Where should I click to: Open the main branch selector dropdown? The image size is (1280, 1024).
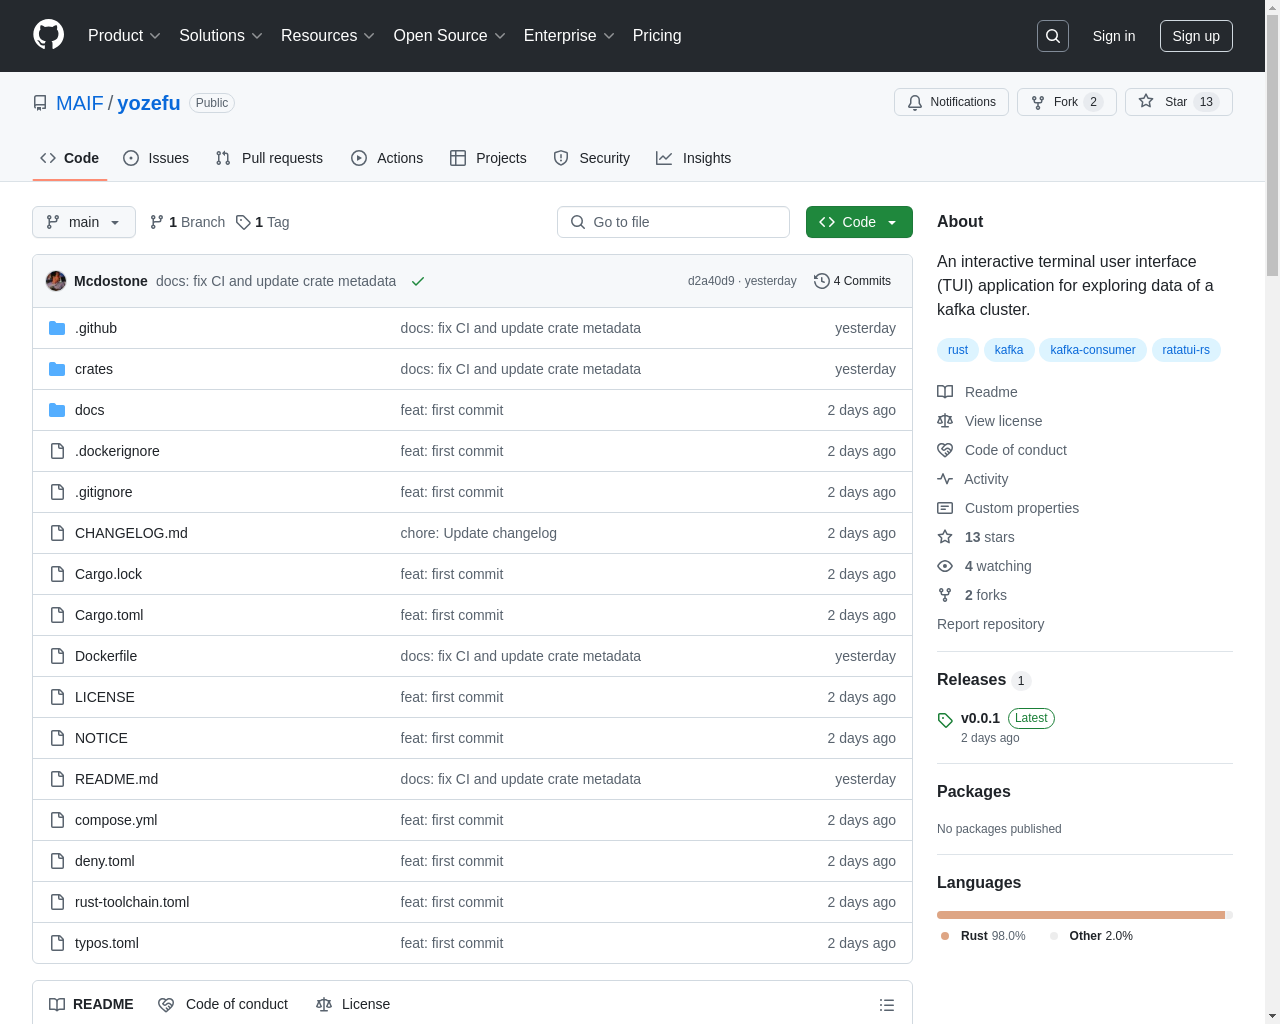(x=84, y=222)
